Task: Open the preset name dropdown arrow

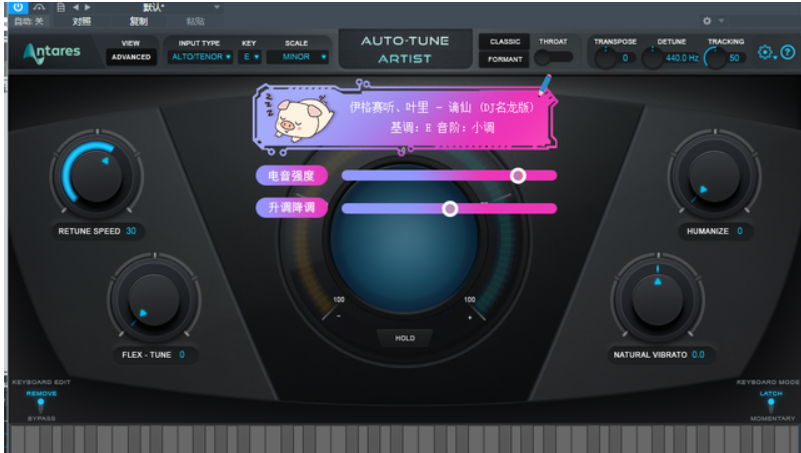Action: 217,7
